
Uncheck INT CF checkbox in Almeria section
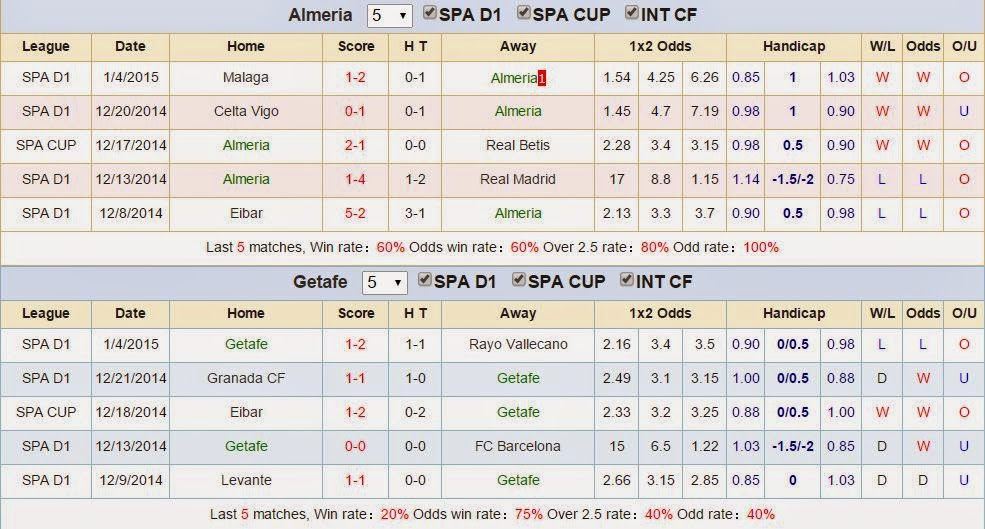tap(632, 14)
